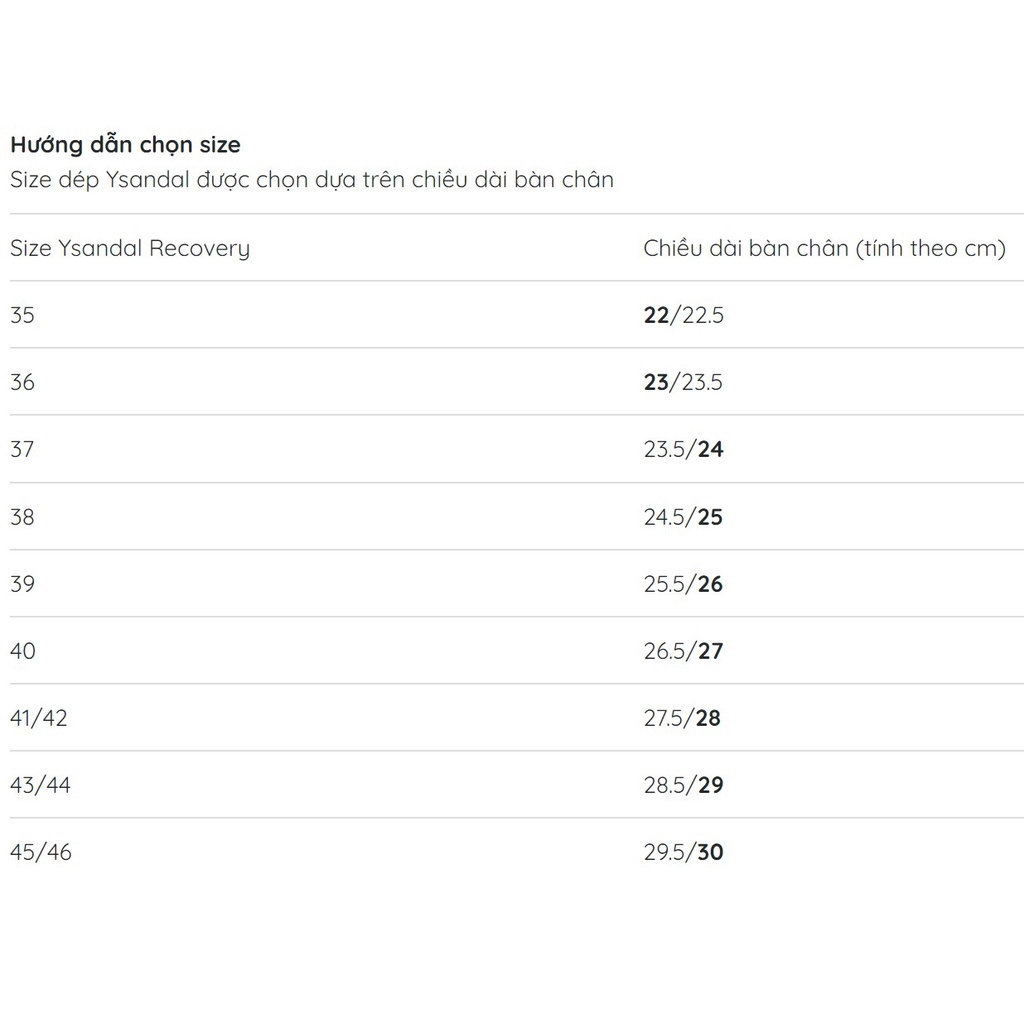Click the 27.5/28 foot length value
This screenshot has width=1024, height=1024.
[683, 718]
